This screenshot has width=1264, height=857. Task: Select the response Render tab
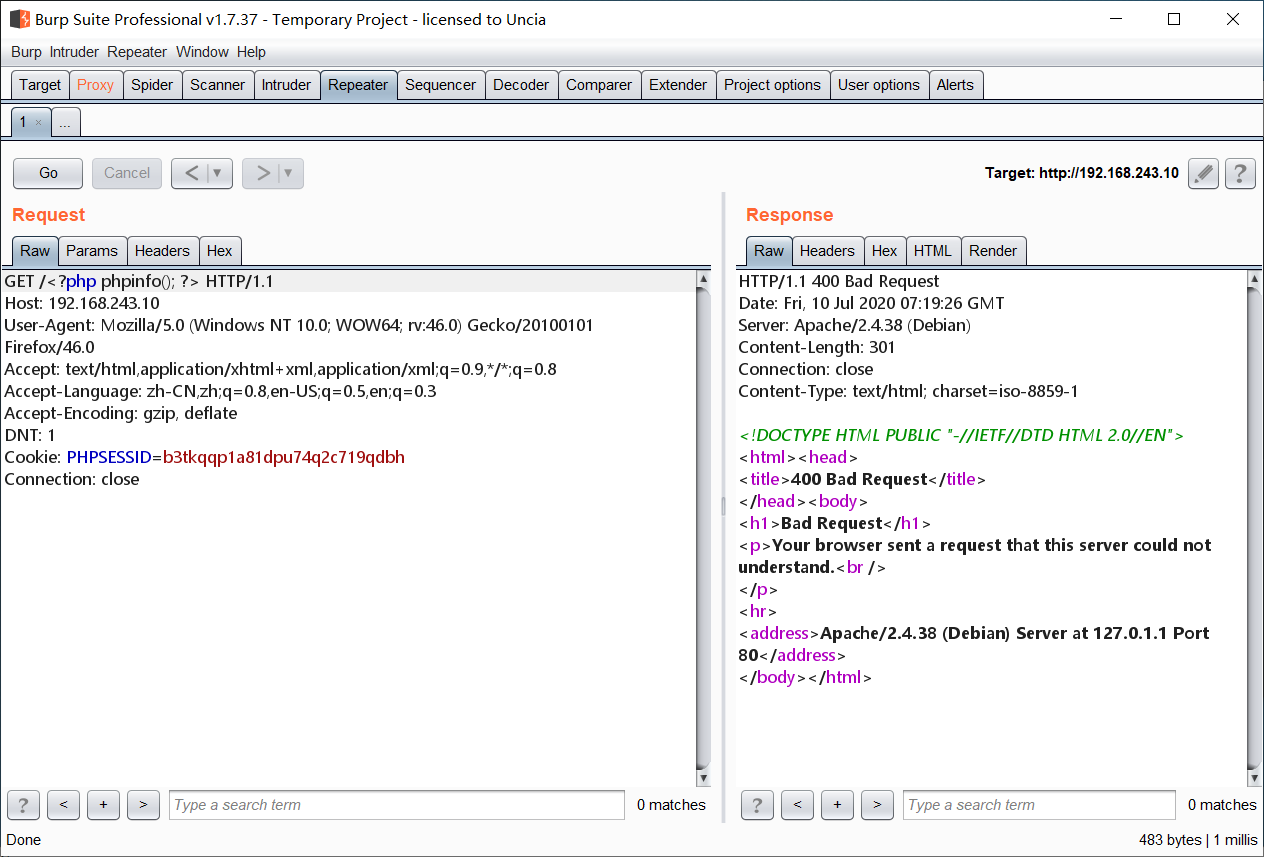pyautogui.click(x=993, y=251)
